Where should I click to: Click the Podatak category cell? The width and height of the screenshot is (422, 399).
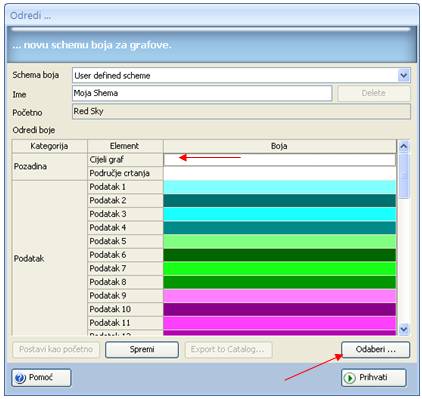[x=49, y=258]
